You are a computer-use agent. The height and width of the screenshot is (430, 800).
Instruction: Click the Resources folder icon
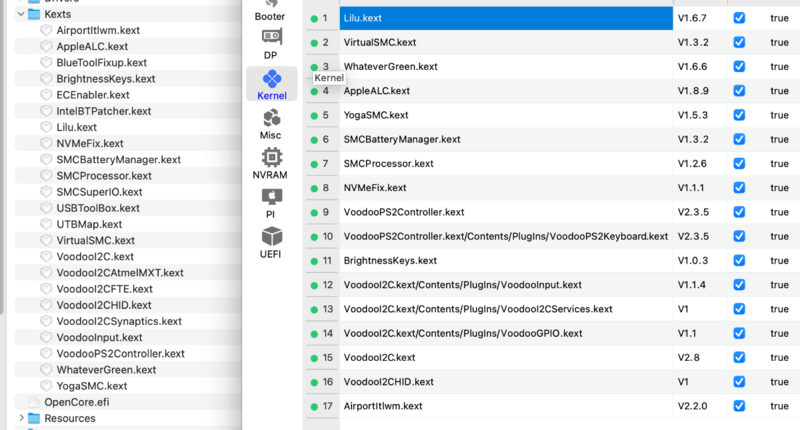pyautogui.click(x=34, y=418)
